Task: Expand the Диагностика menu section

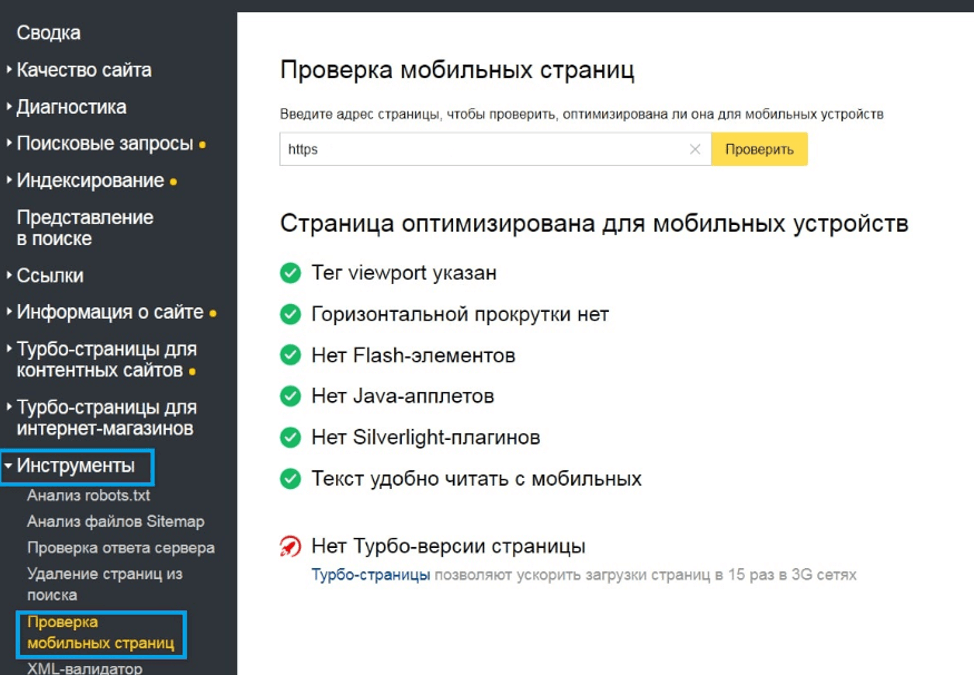Action: (x=71, y=107)
